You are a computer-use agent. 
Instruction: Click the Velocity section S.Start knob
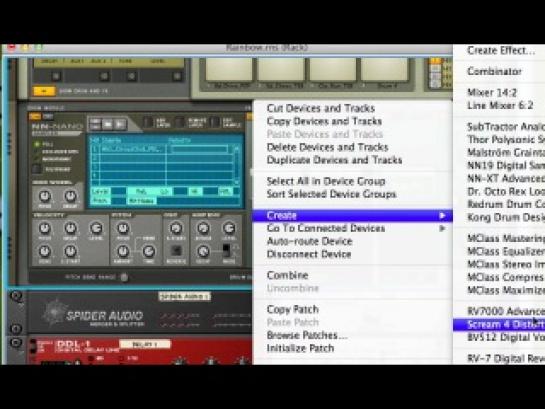tap(70, 251)
